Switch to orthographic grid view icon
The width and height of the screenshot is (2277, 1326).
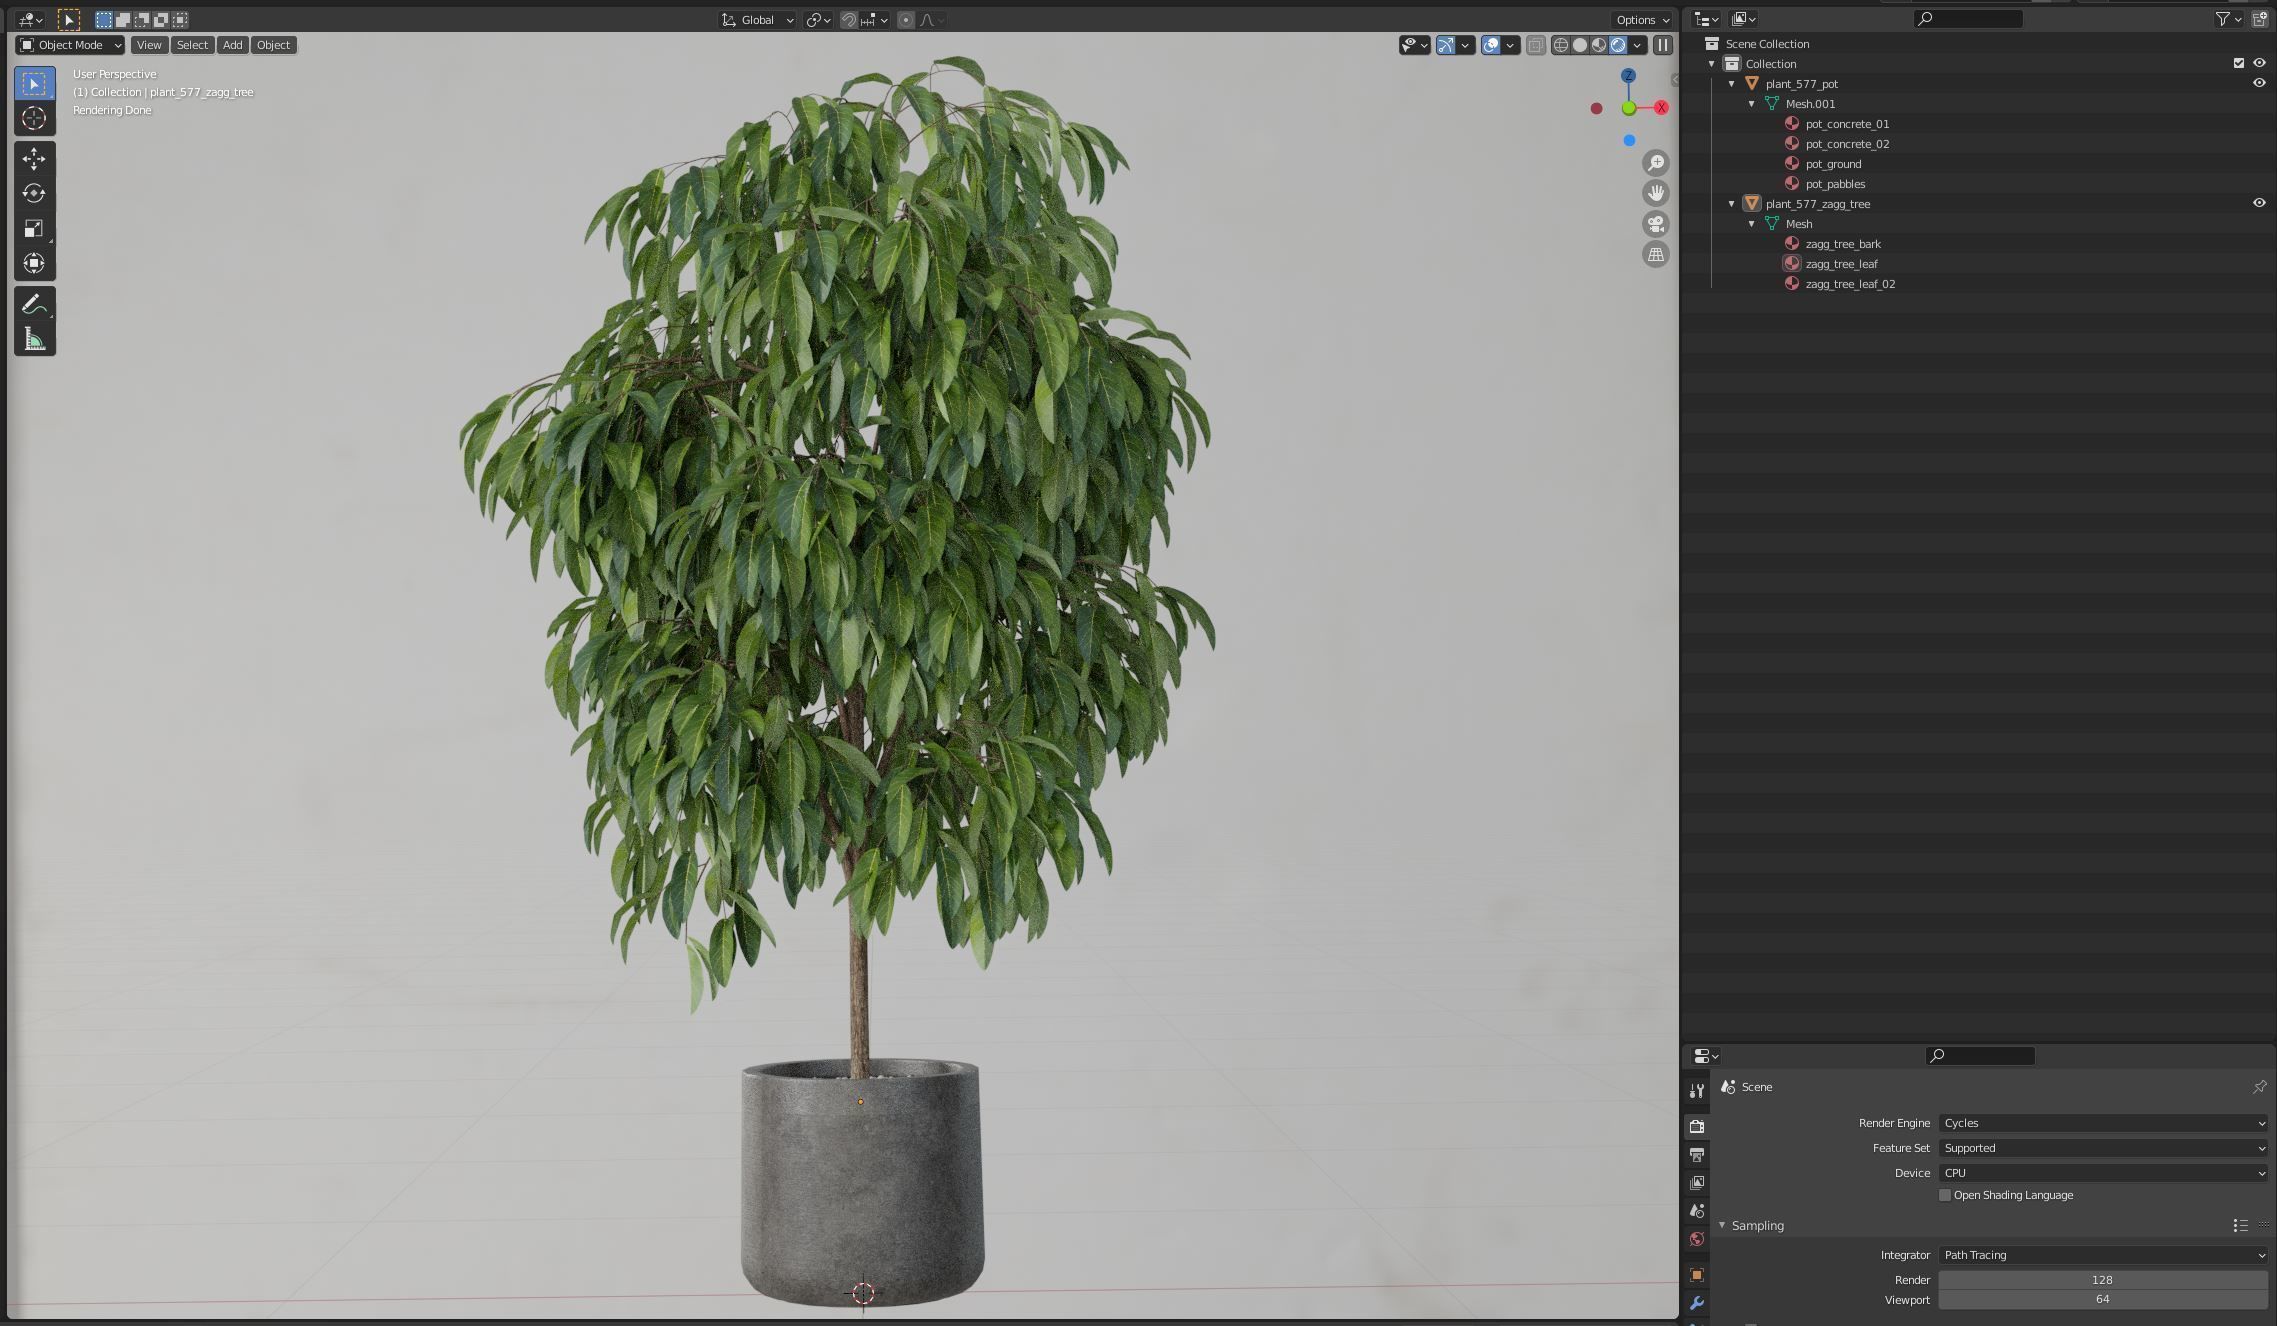click(x=1656, y=255)
